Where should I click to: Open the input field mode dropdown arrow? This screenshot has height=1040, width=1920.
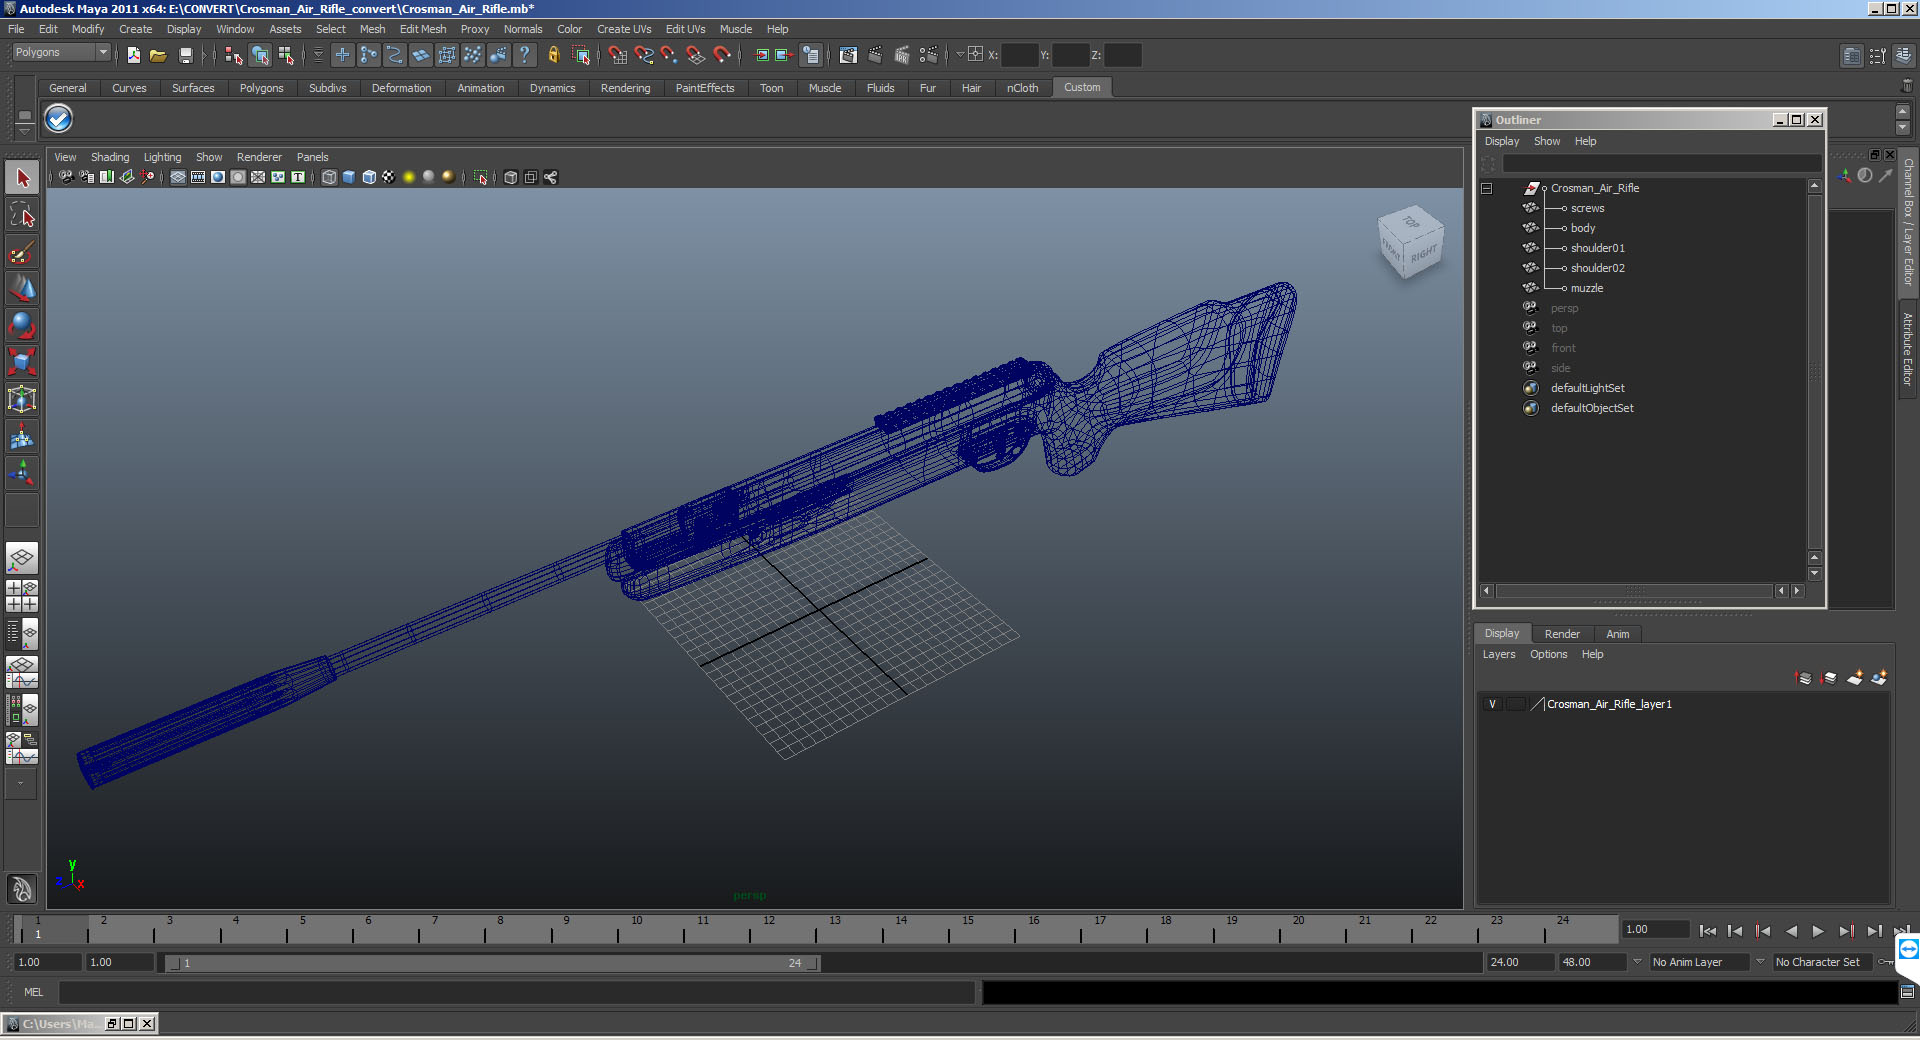coord(959,56)
